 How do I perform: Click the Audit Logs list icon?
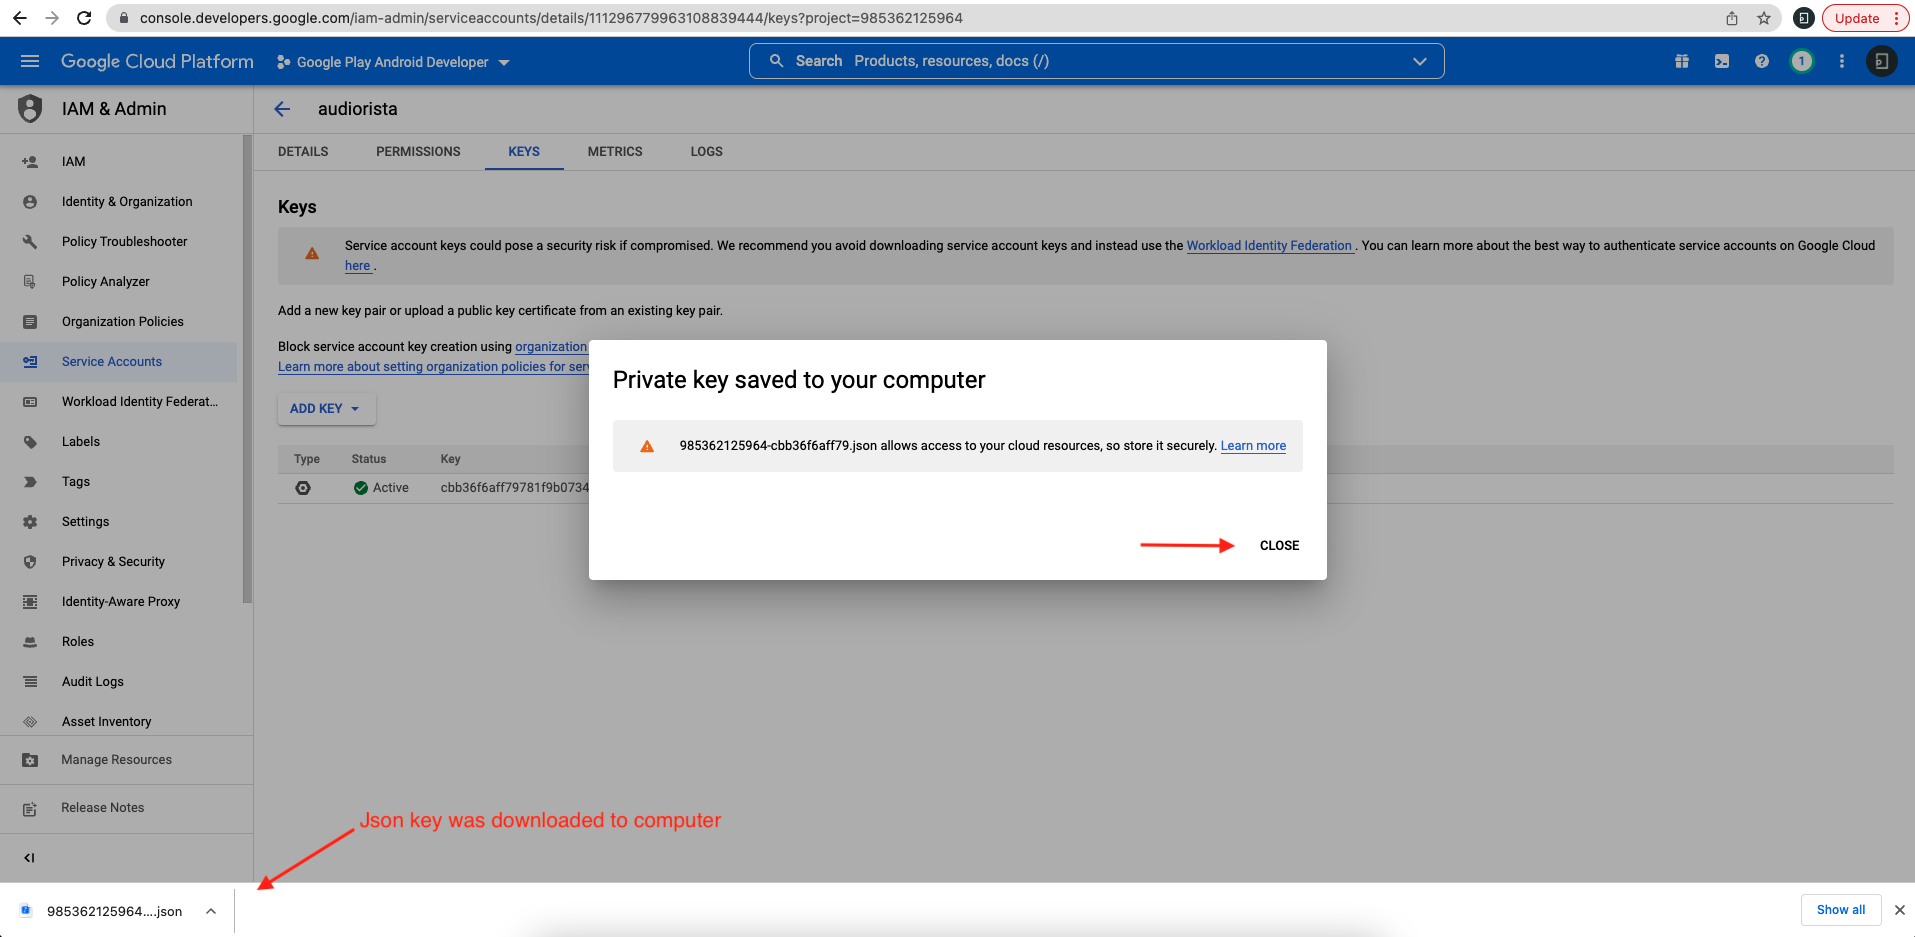(x=30, y=681)
